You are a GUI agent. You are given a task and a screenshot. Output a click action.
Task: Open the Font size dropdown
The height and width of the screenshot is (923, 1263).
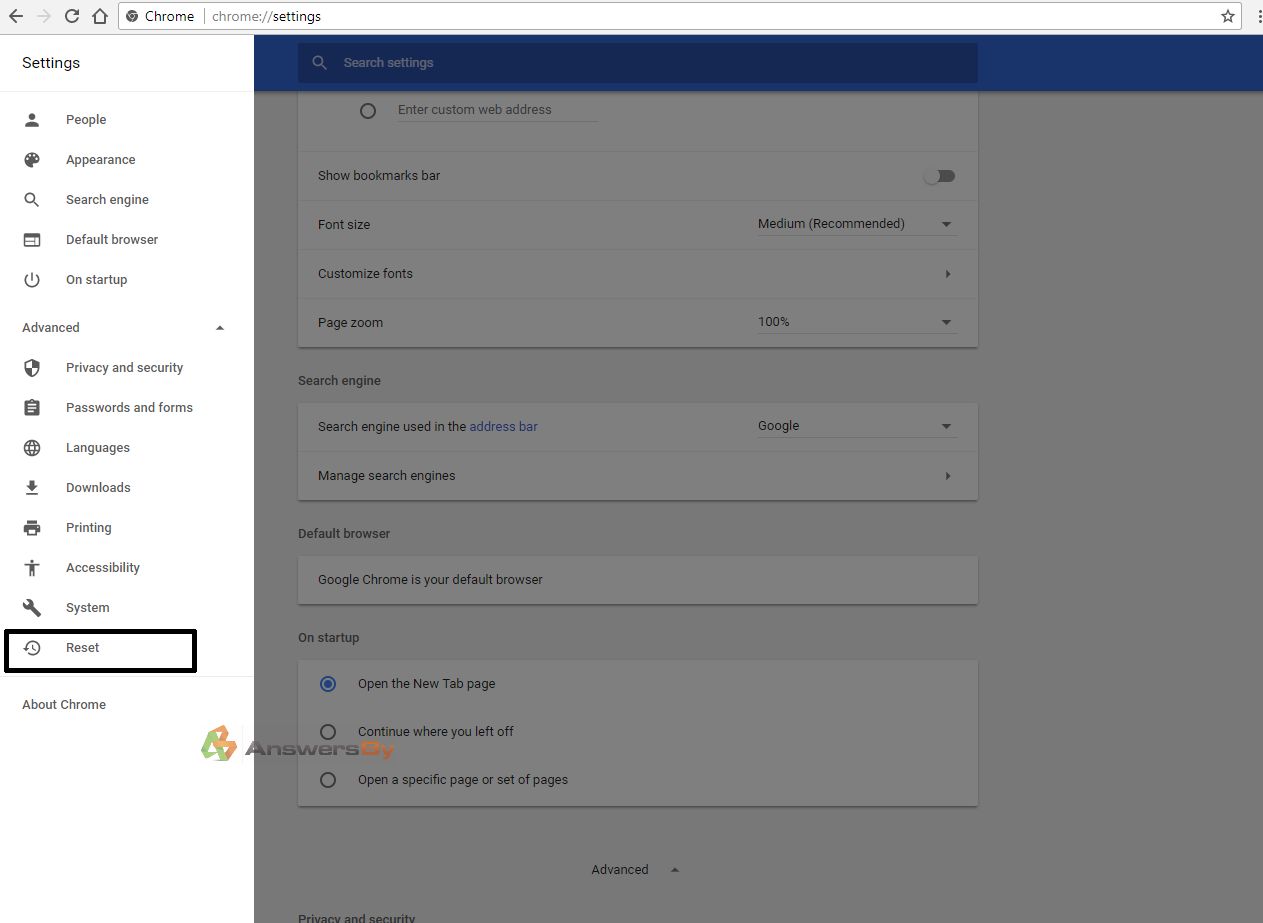(x=857, y=224)
